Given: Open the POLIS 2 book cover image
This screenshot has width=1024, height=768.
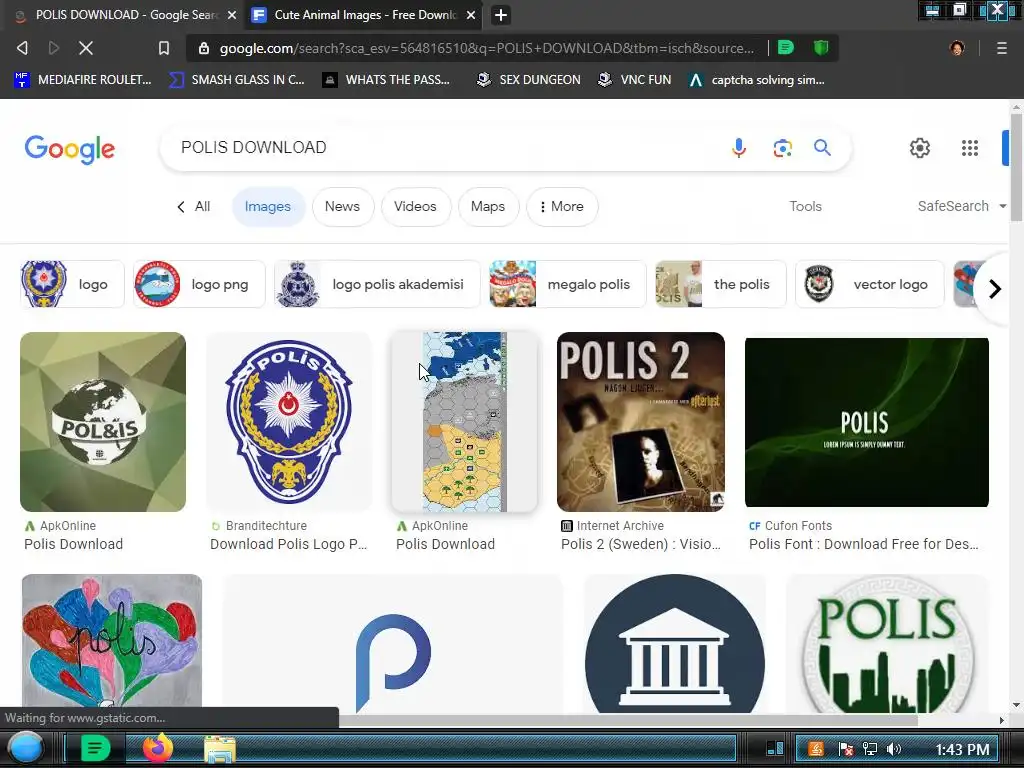Looking at the screenshot, I should [641, 422].
